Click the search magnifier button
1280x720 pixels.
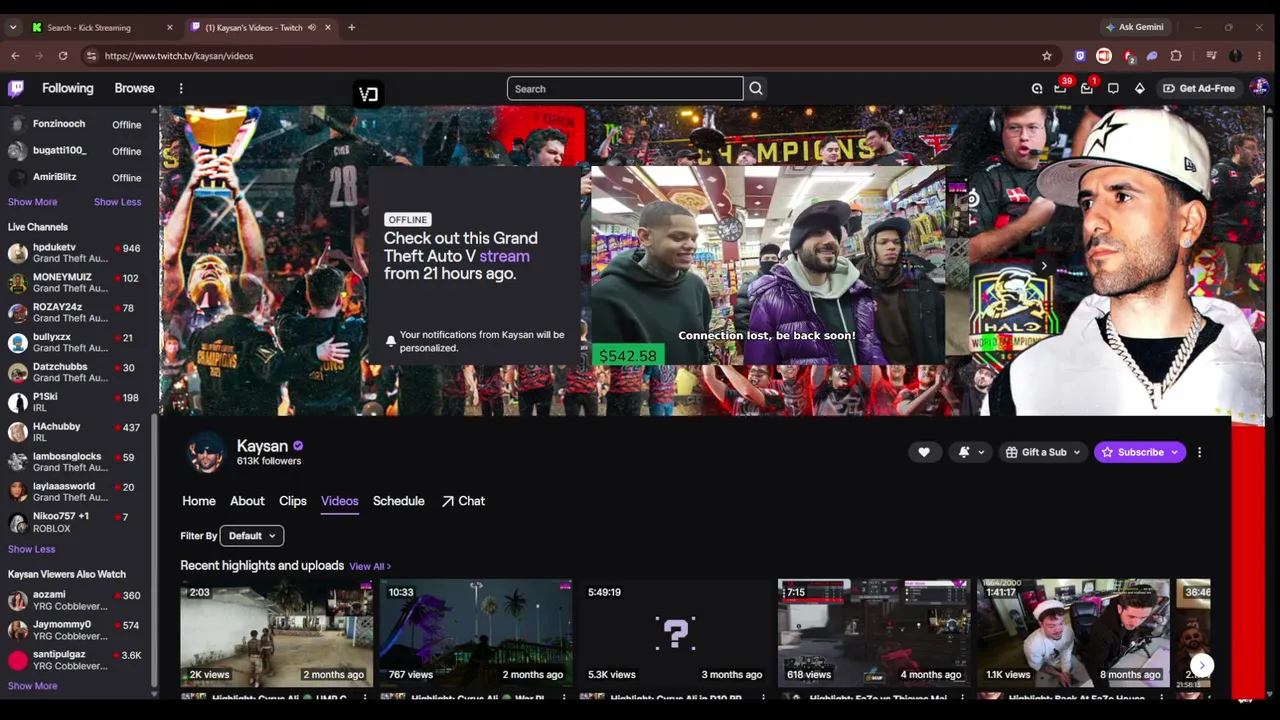756,89
